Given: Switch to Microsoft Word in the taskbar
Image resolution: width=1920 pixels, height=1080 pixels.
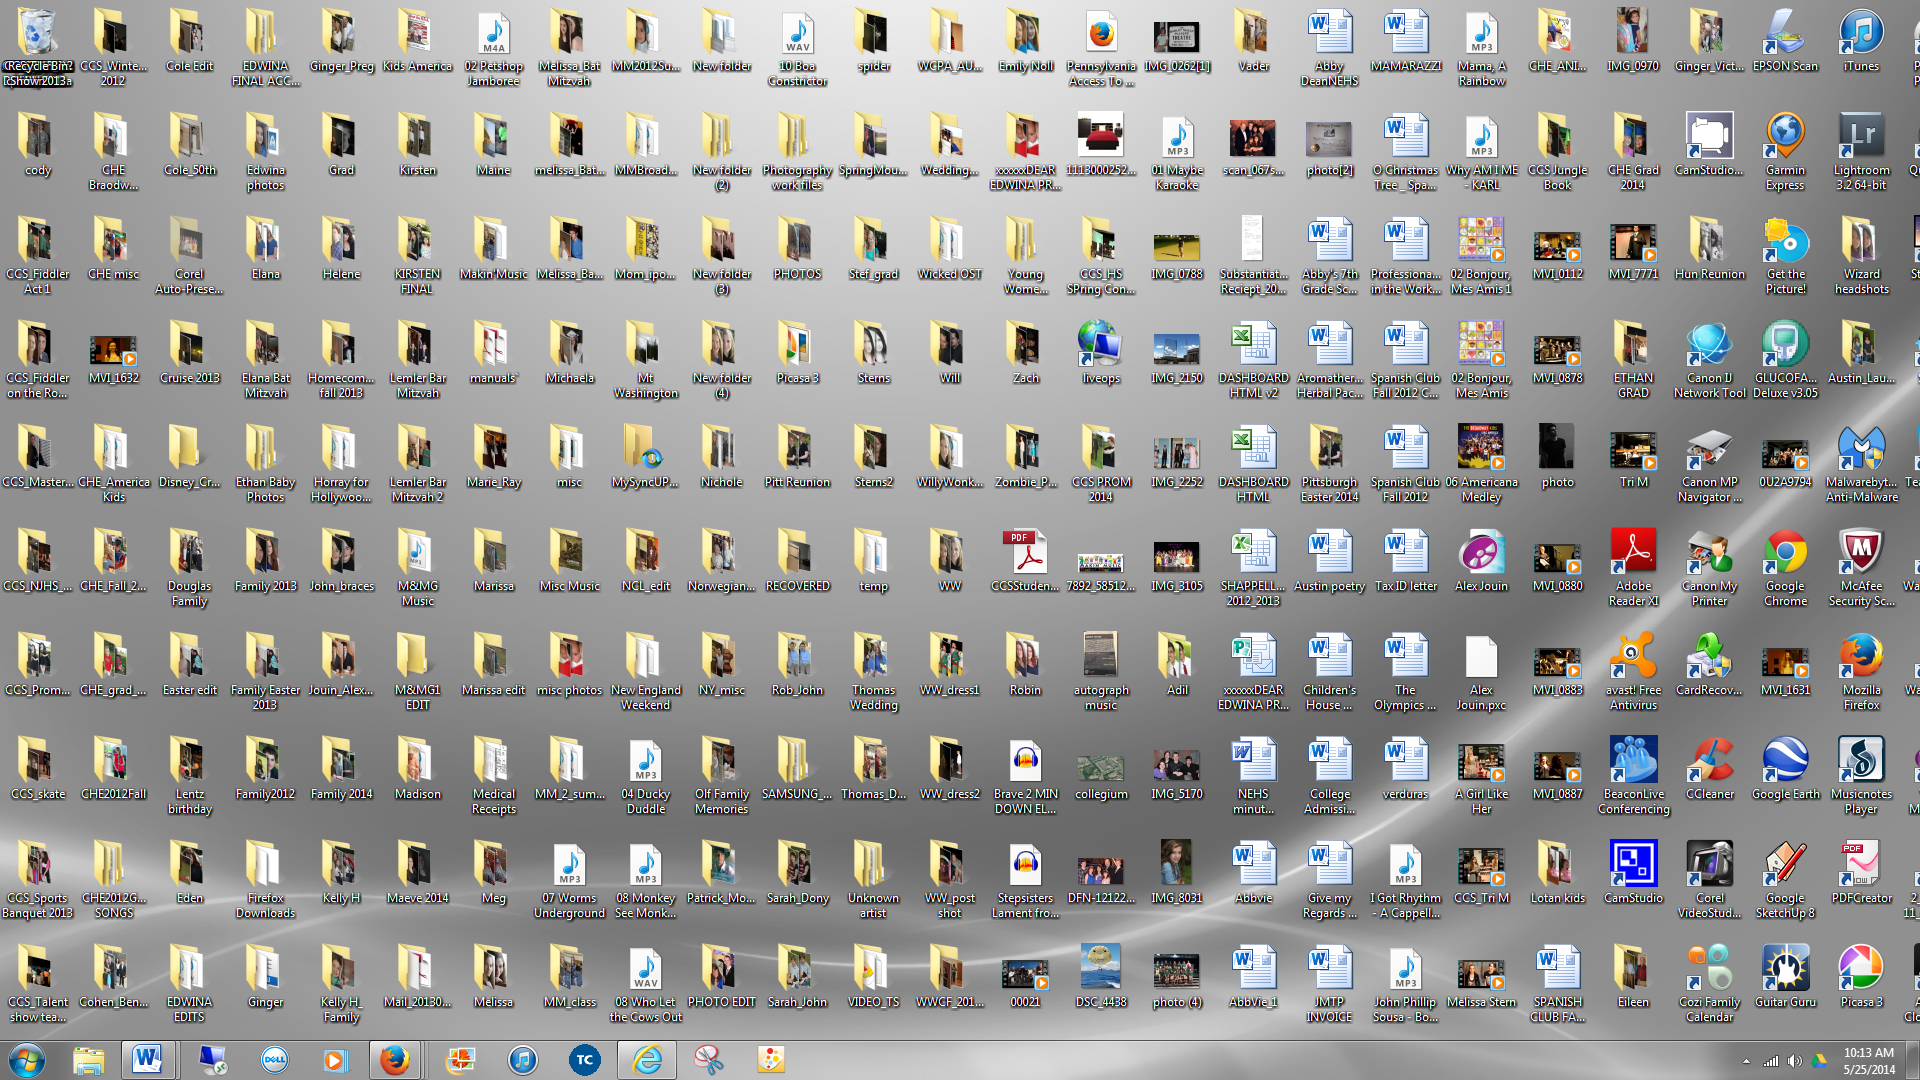Looking at the screenshot, I should [147, 1060].
